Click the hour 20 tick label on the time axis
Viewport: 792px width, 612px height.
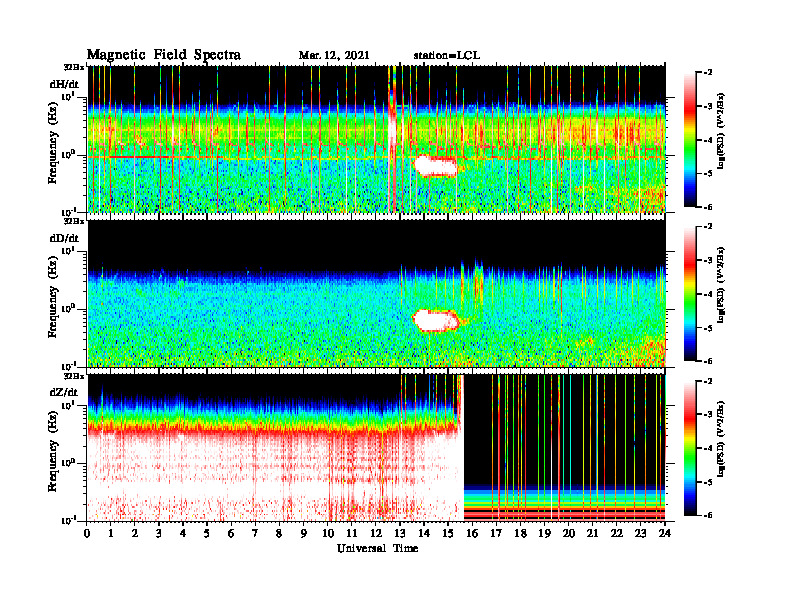[569, 533]
